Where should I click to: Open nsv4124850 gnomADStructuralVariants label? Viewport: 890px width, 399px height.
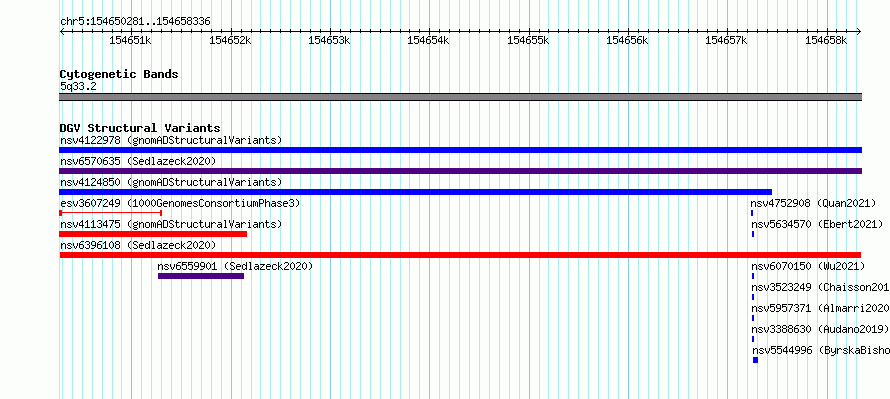(171, 182)
